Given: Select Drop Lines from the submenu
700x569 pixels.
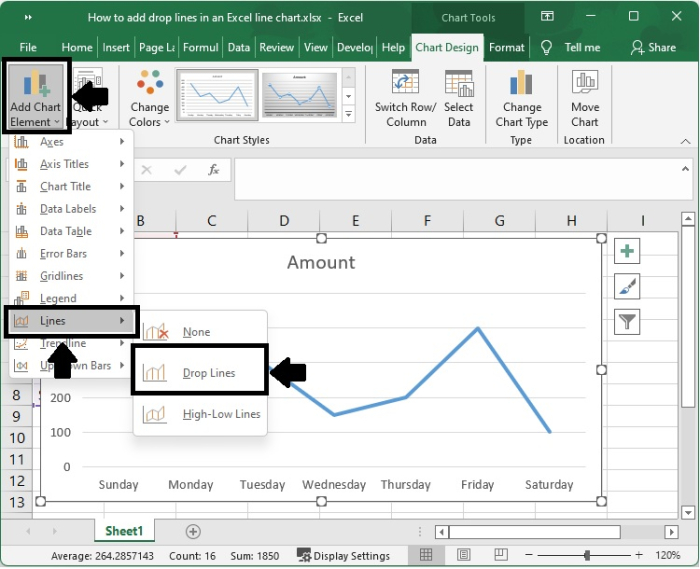Looking at the screenshot, I should pos(208,373).
